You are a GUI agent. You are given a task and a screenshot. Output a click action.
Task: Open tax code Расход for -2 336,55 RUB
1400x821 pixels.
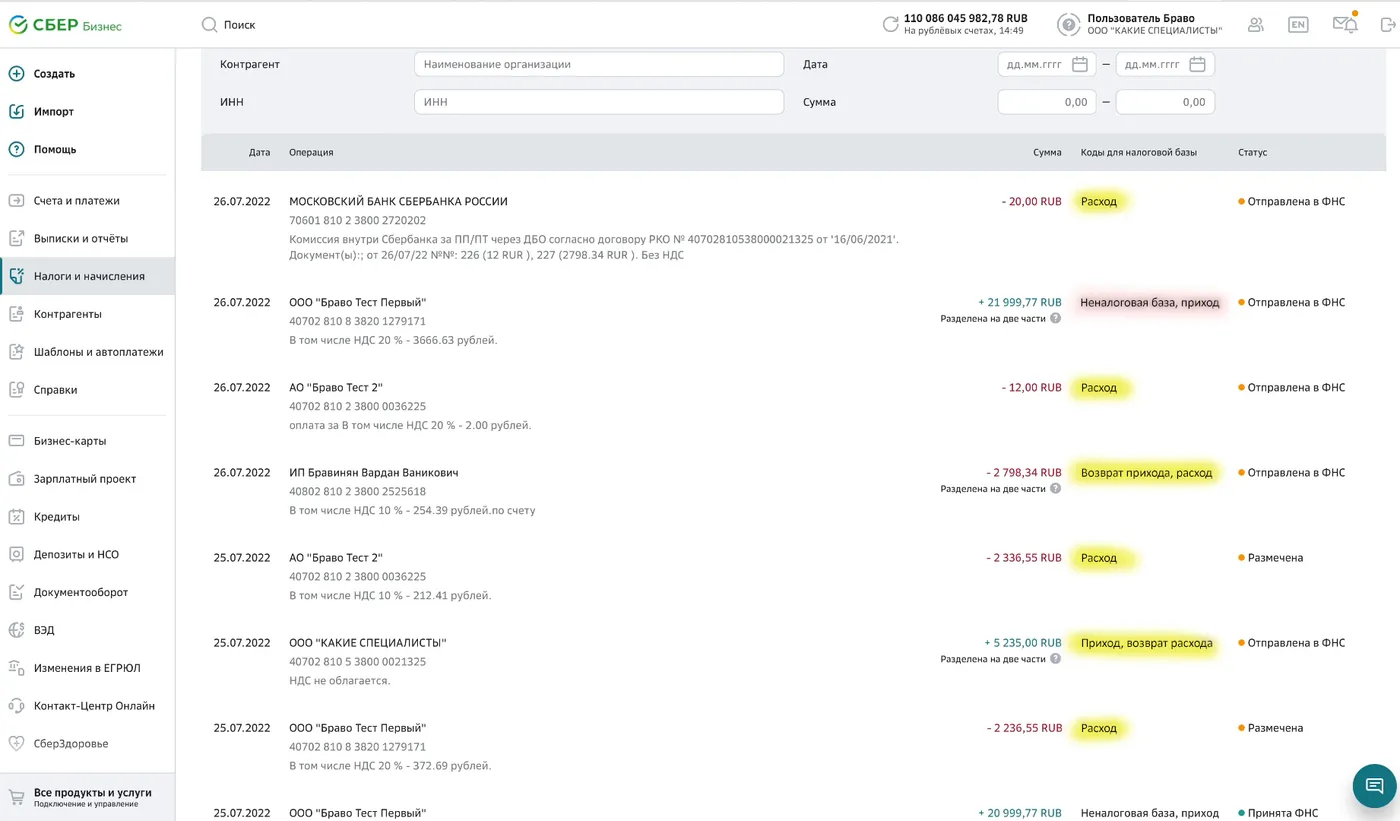coord(1099,558)
